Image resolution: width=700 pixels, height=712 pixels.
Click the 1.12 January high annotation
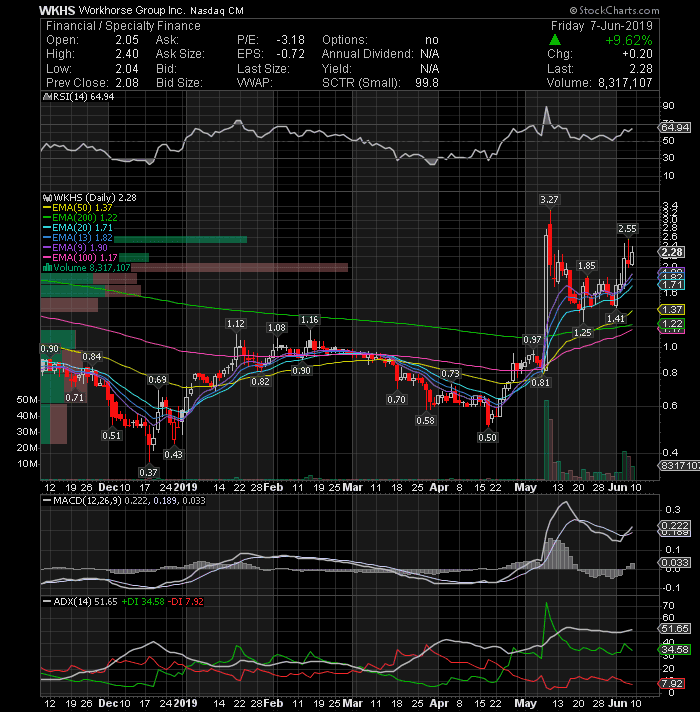[x=236, y=323]
